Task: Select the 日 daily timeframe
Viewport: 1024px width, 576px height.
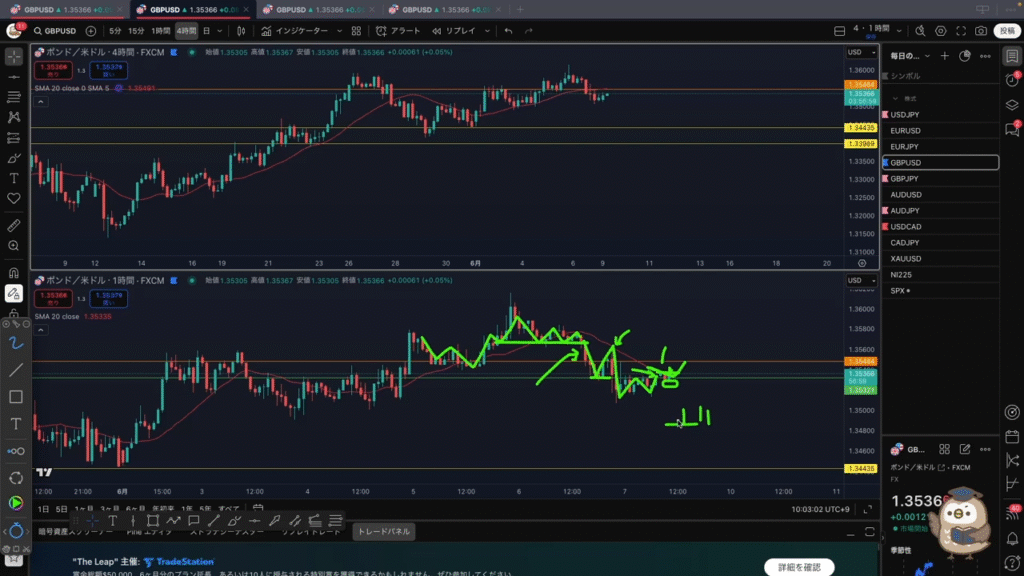Action: (x=206, y=31)
